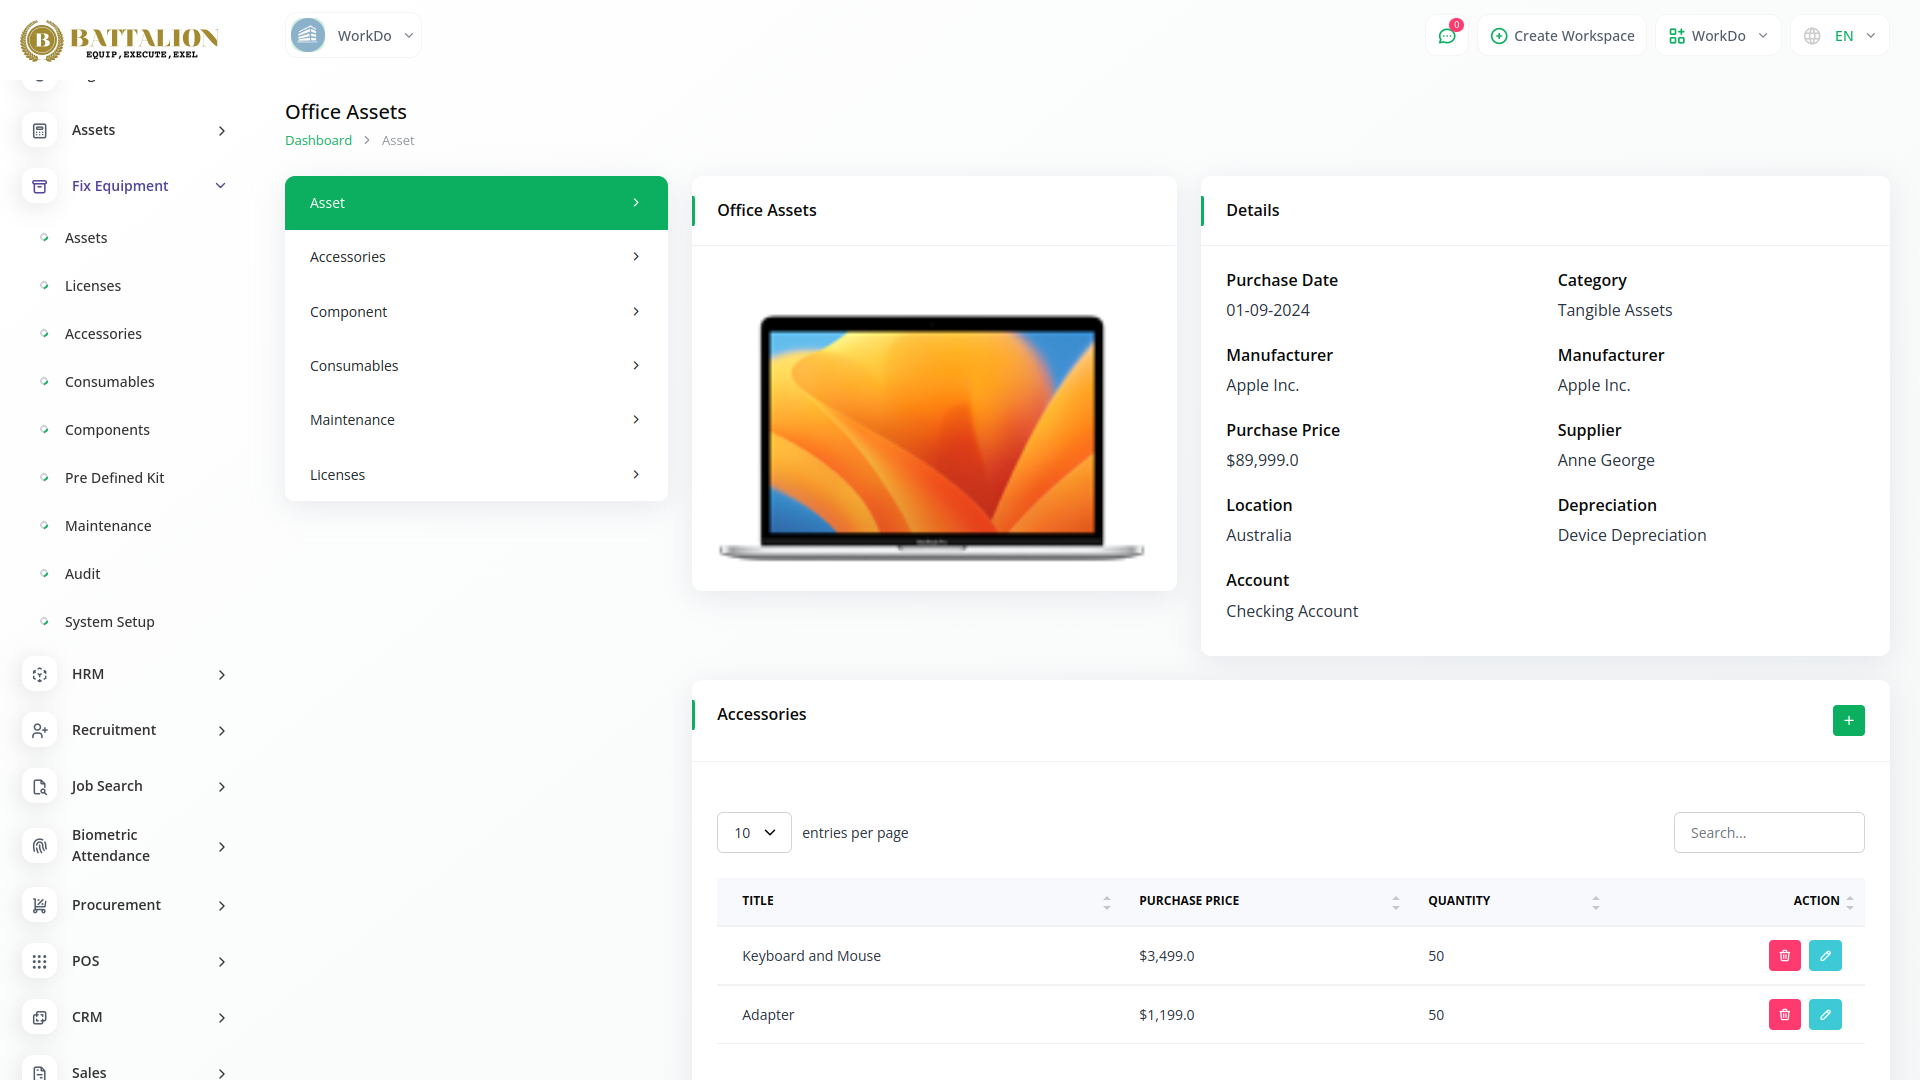Edit the Adapter accessory row
Screen dimensions: 1920x1080
1825,1015
